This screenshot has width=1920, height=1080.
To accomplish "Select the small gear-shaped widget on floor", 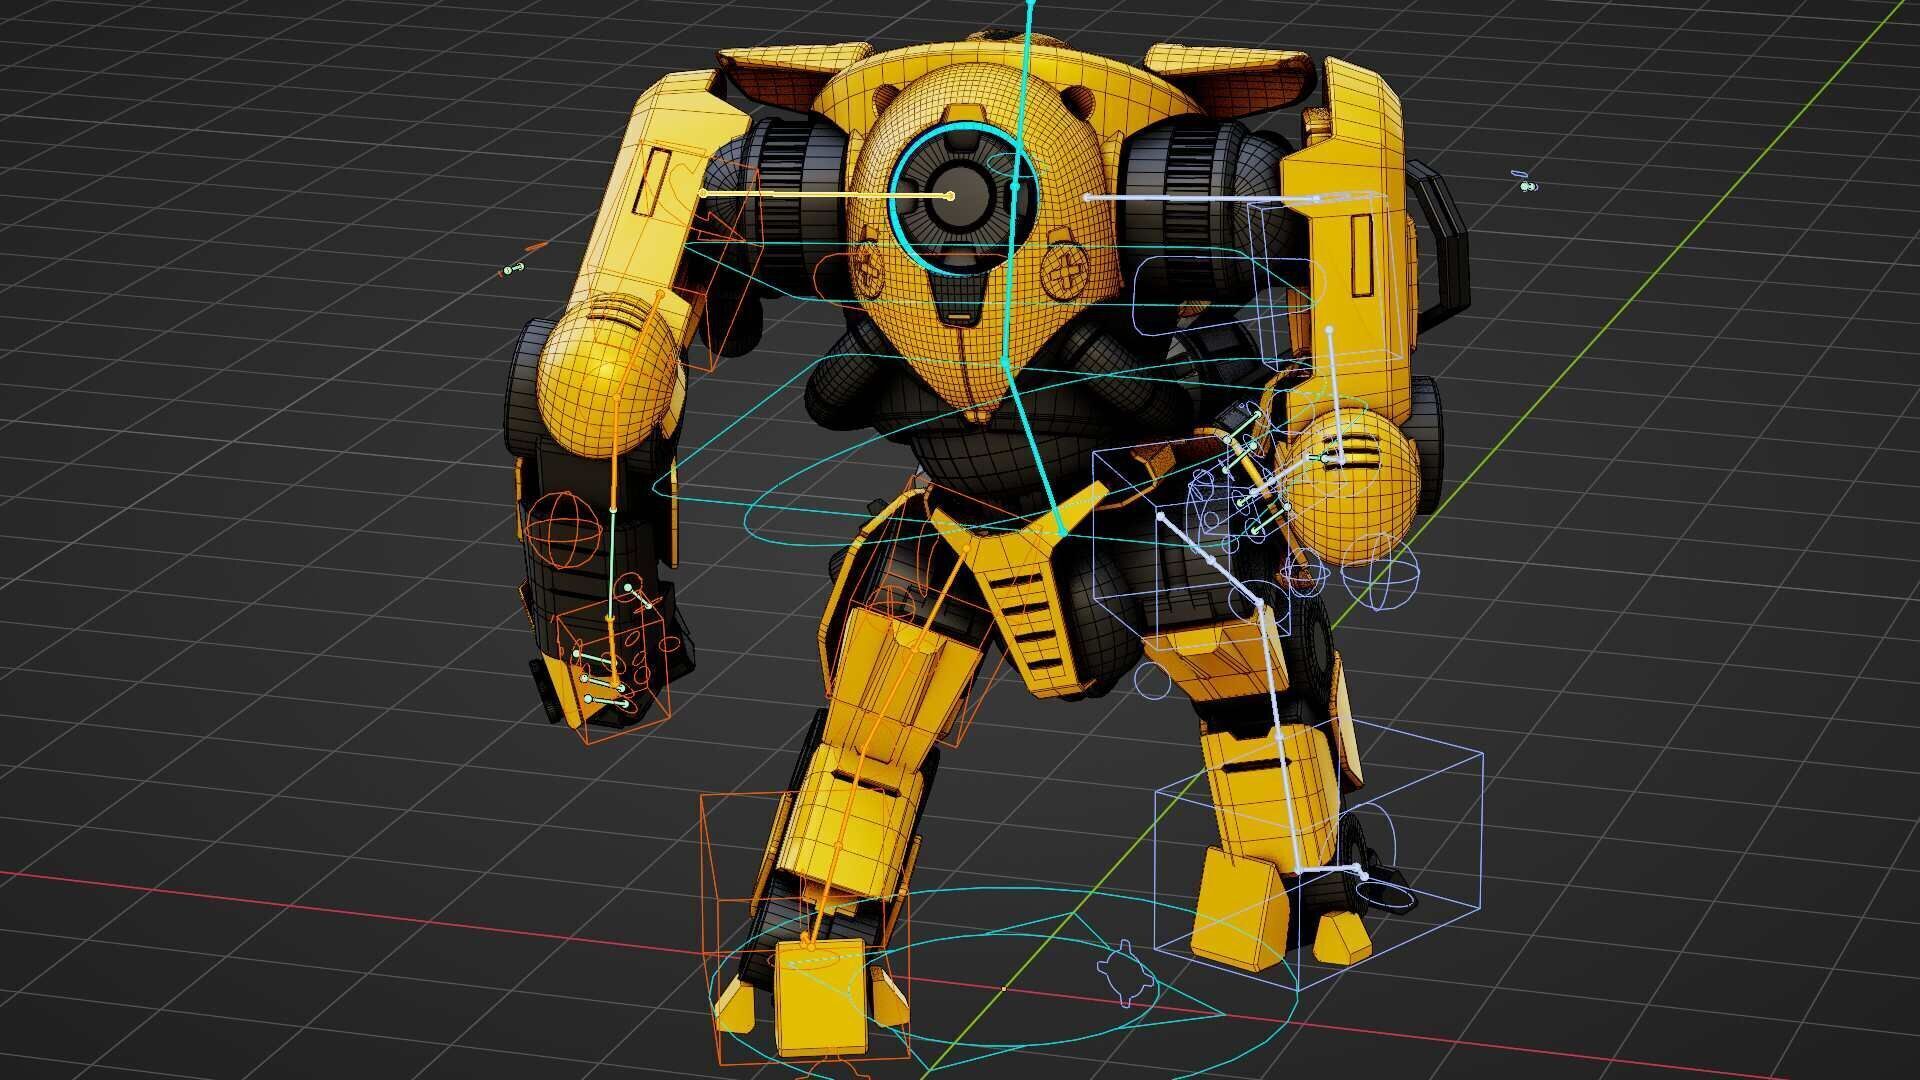I will (1128, 973).
